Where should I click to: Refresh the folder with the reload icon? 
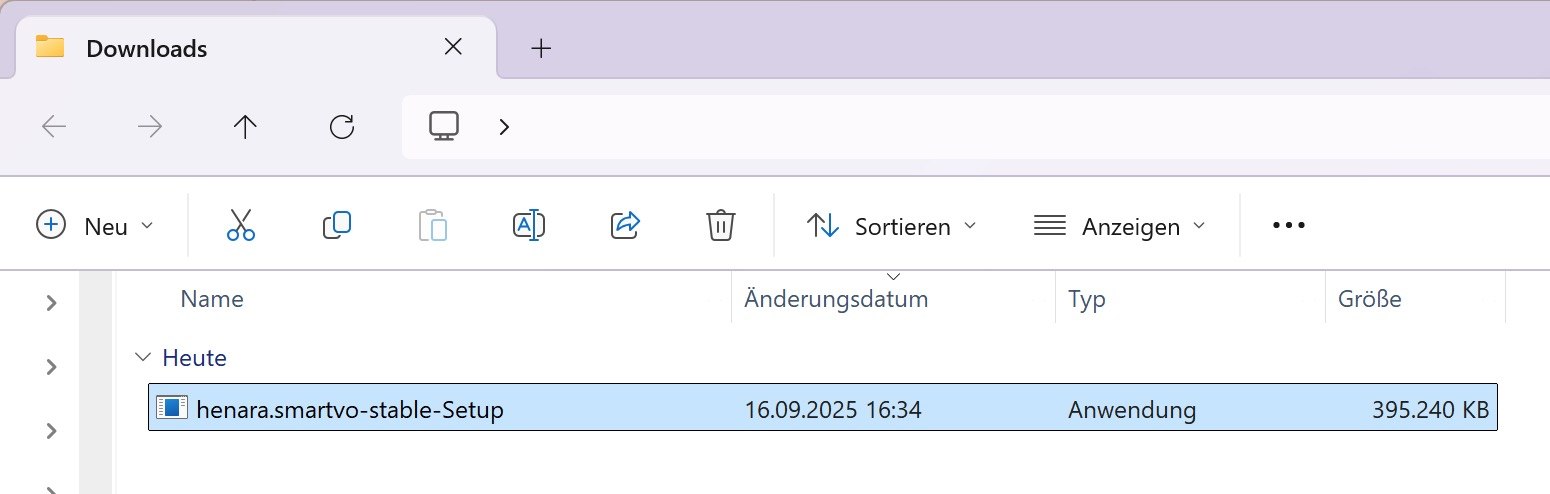[x=342, y=127]
